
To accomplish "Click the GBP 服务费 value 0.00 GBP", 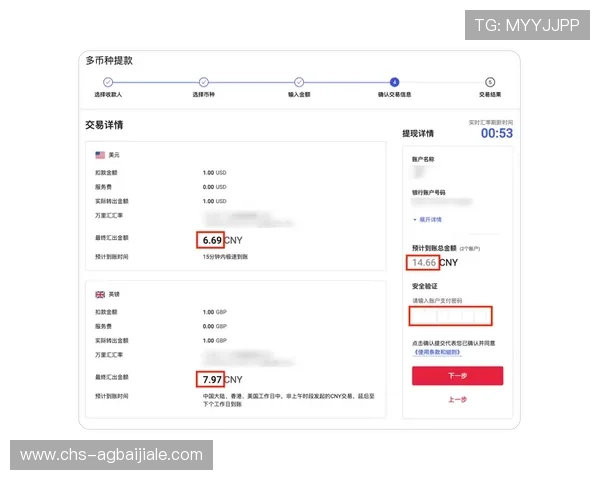I will (x=215, y=326).
